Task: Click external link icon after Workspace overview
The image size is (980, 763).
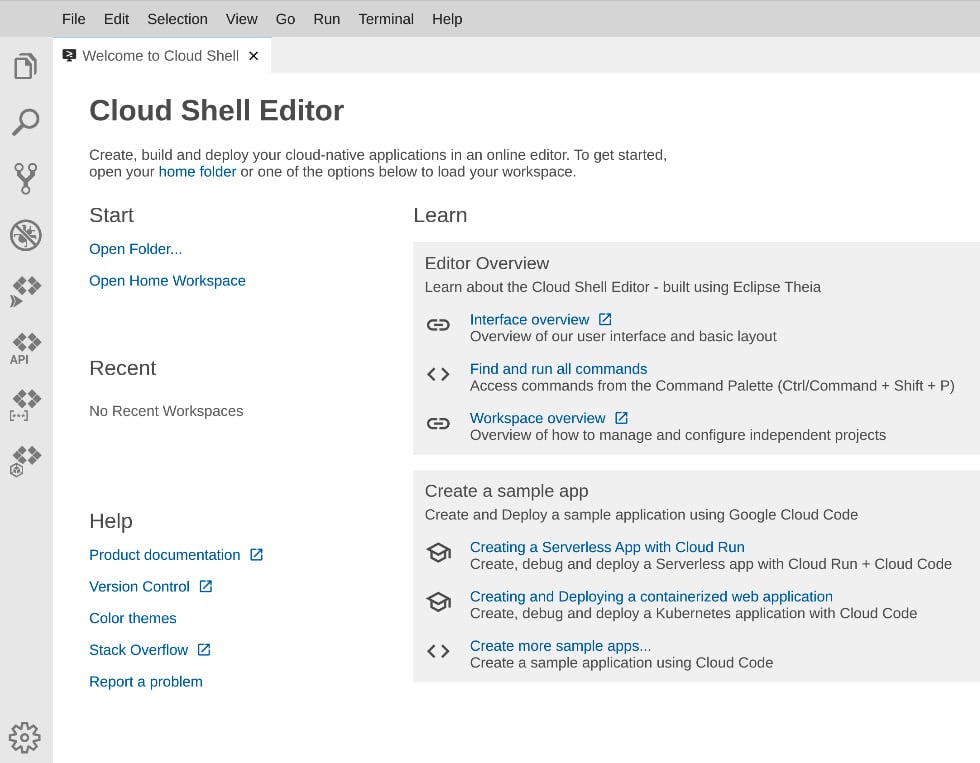Action: click(621, 418)
